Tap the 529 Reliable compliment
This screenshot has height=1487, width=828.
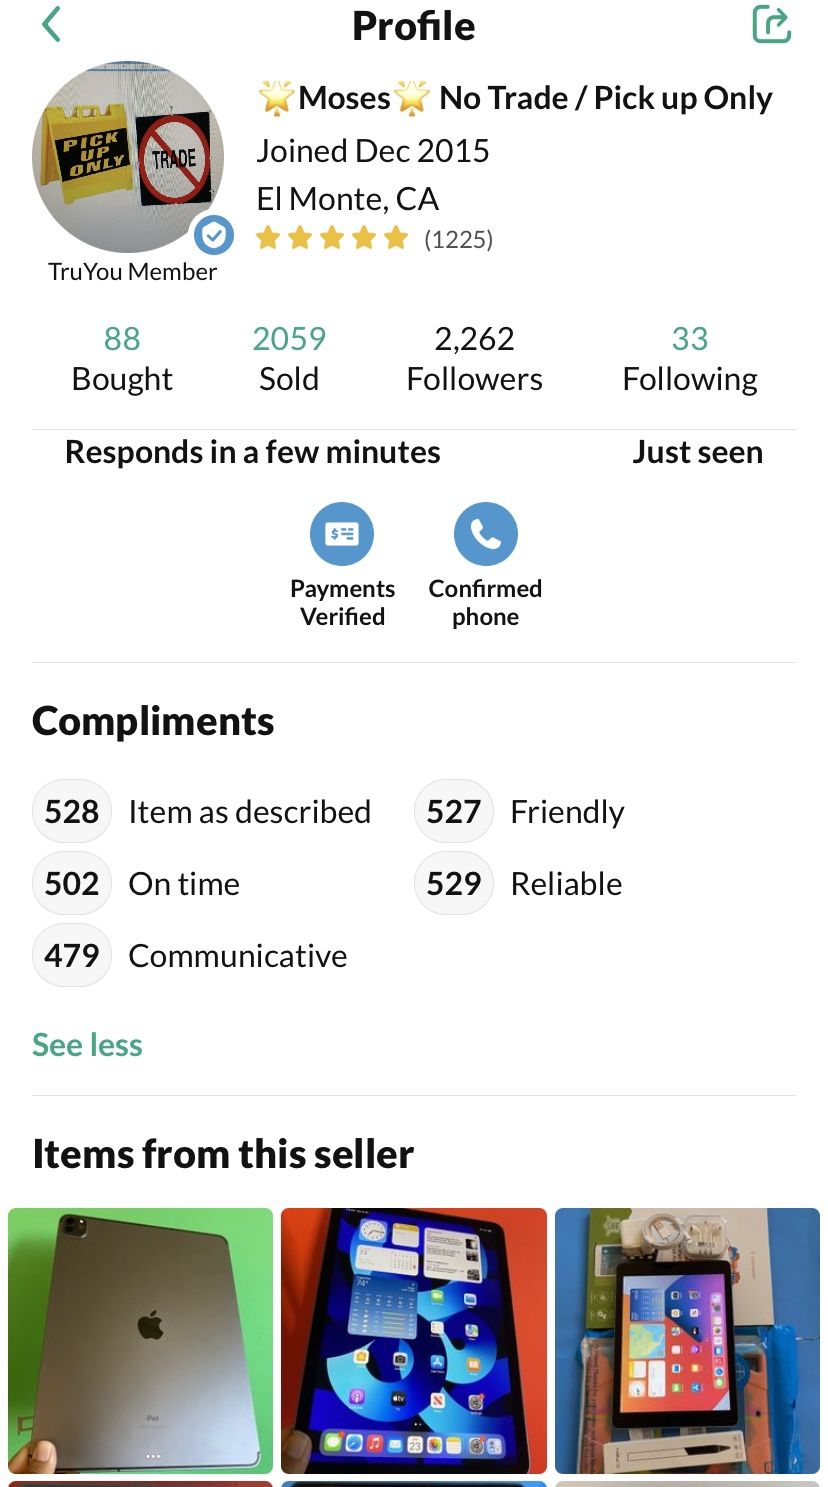(x=520, y=883)
